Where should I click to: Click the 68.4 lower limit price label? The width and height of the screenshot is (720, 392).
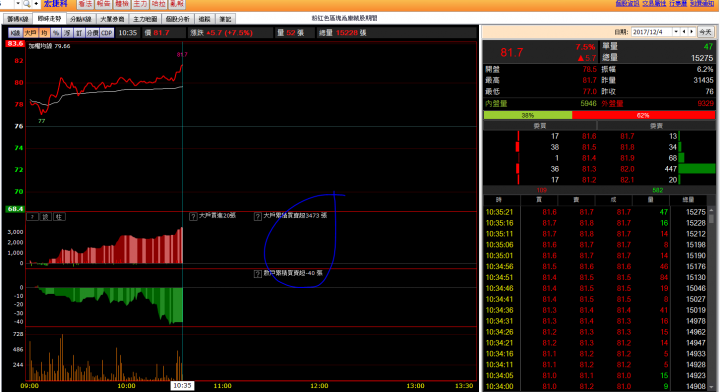pos(15,209)
